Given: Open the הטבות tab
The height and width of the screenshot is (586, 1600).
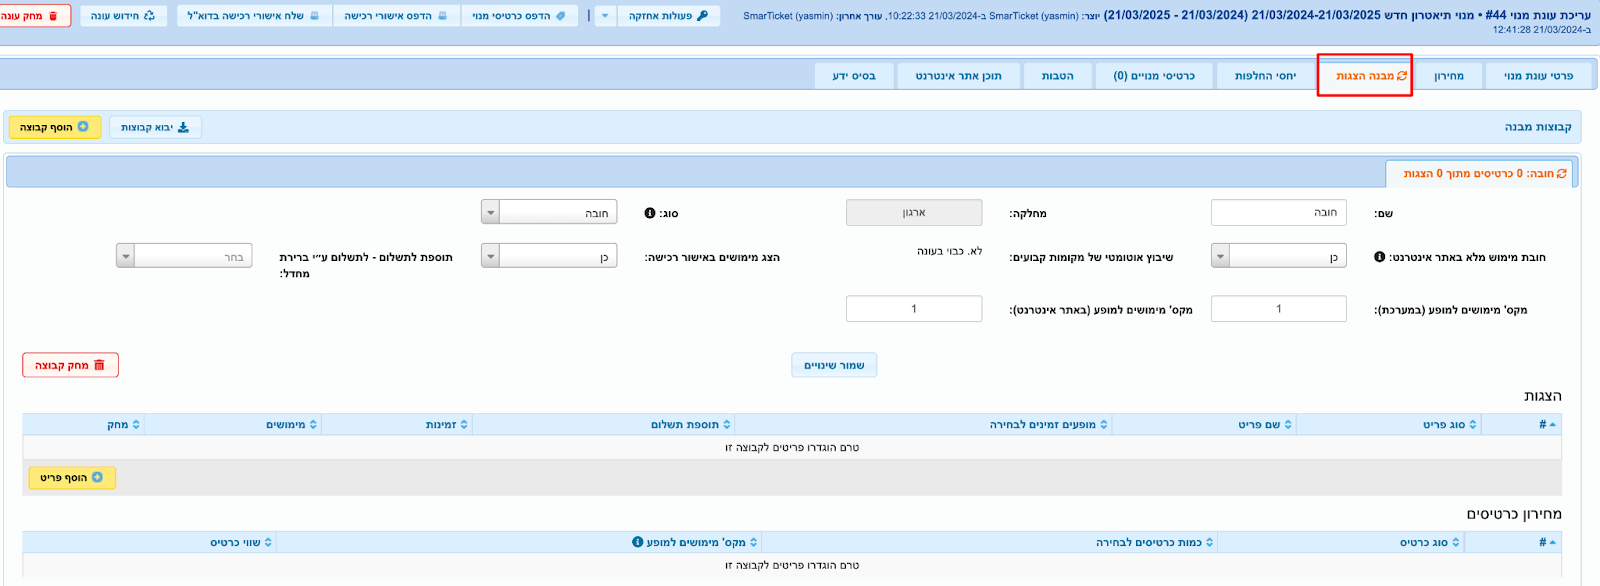Looking at the screenshot, I should point(1058,76).
